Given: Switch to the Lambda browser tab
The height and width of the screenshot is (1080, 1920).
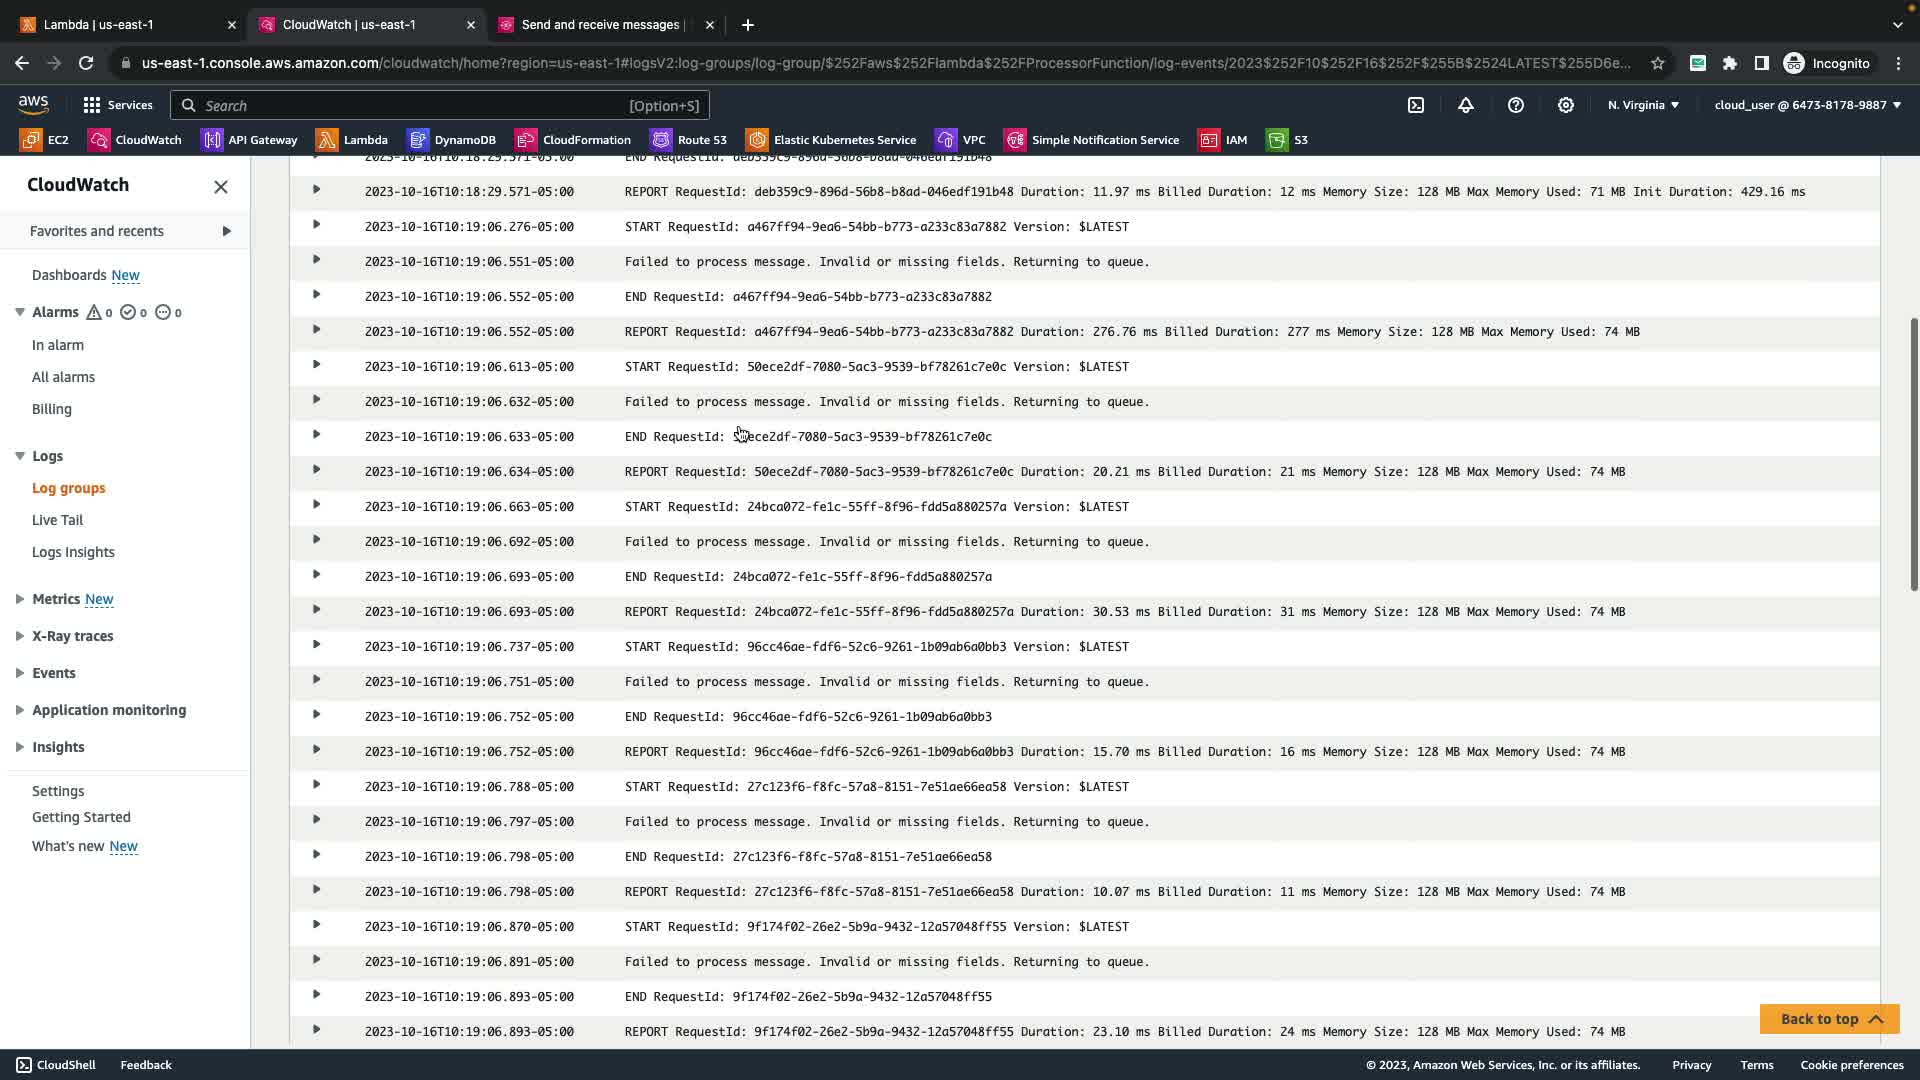Looking at the screenshot, I should pos(120,24).
